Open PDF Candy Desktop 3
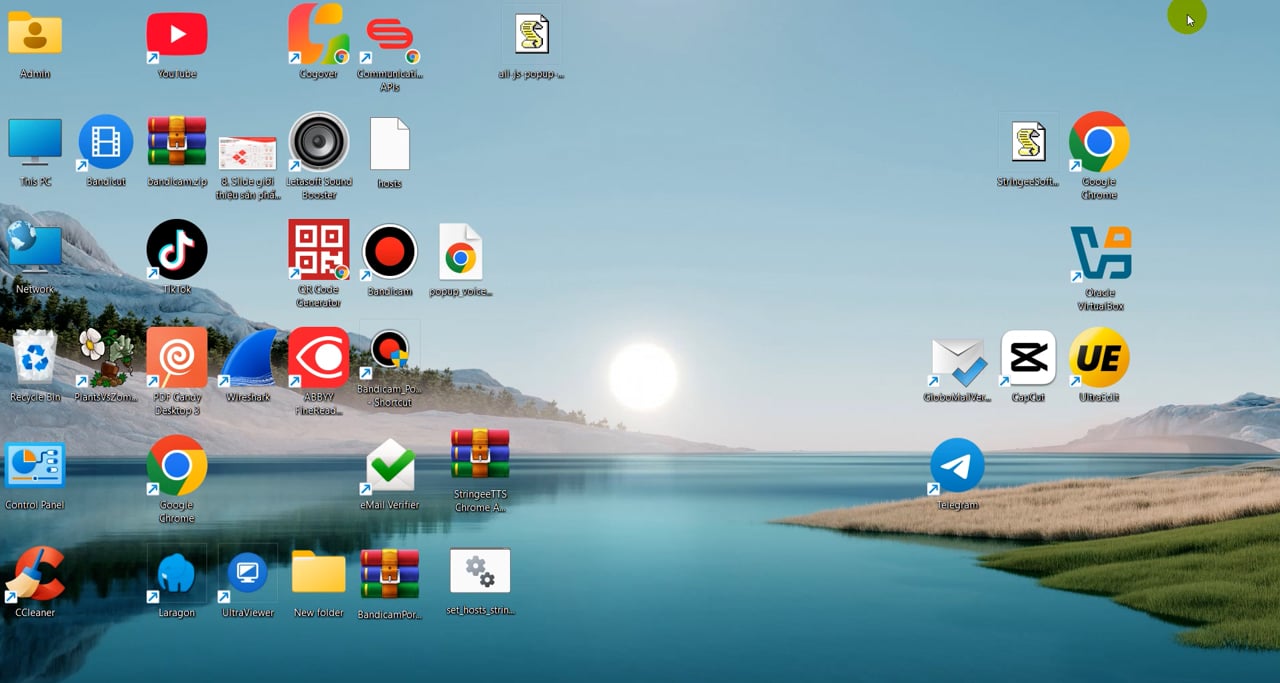The width and height of the screenshot is (1280, 683). tap(177, 358)
